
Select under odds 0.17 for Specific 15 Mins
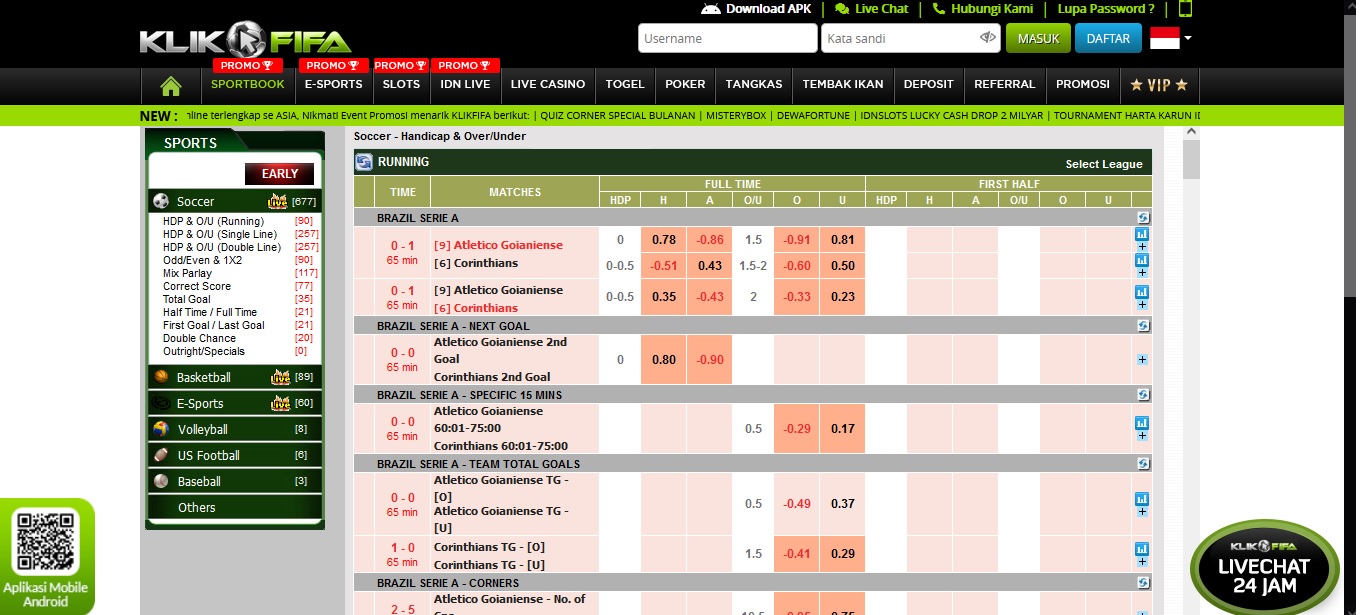pyautogui.click(x=842, y=429)
